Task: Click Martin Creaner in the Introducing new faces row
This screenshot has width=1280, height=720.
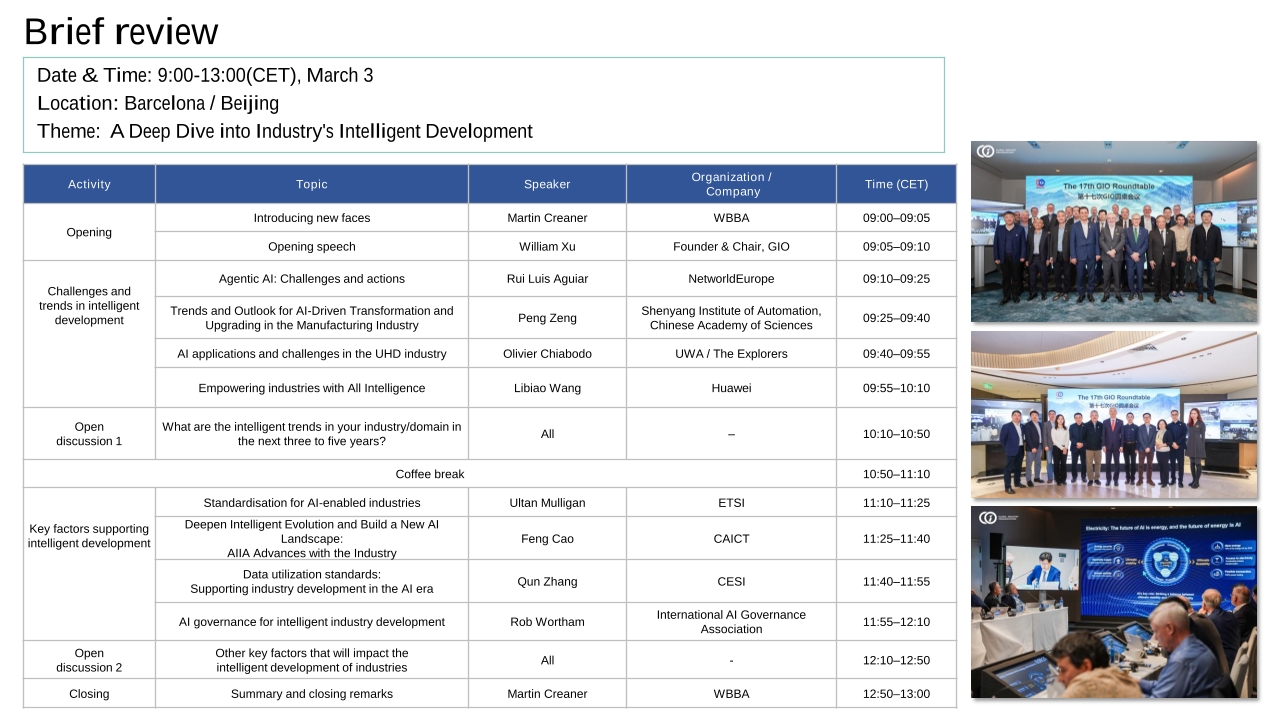Action: 547,218
